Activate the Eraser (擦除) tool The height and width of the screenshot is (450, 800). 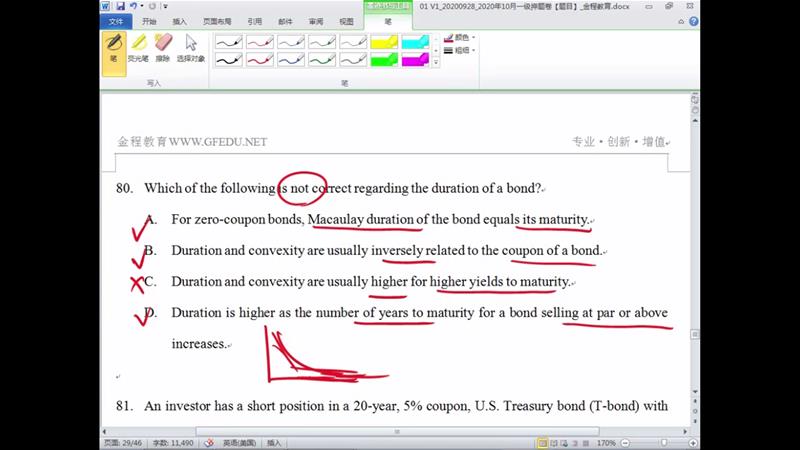point(163,48)
